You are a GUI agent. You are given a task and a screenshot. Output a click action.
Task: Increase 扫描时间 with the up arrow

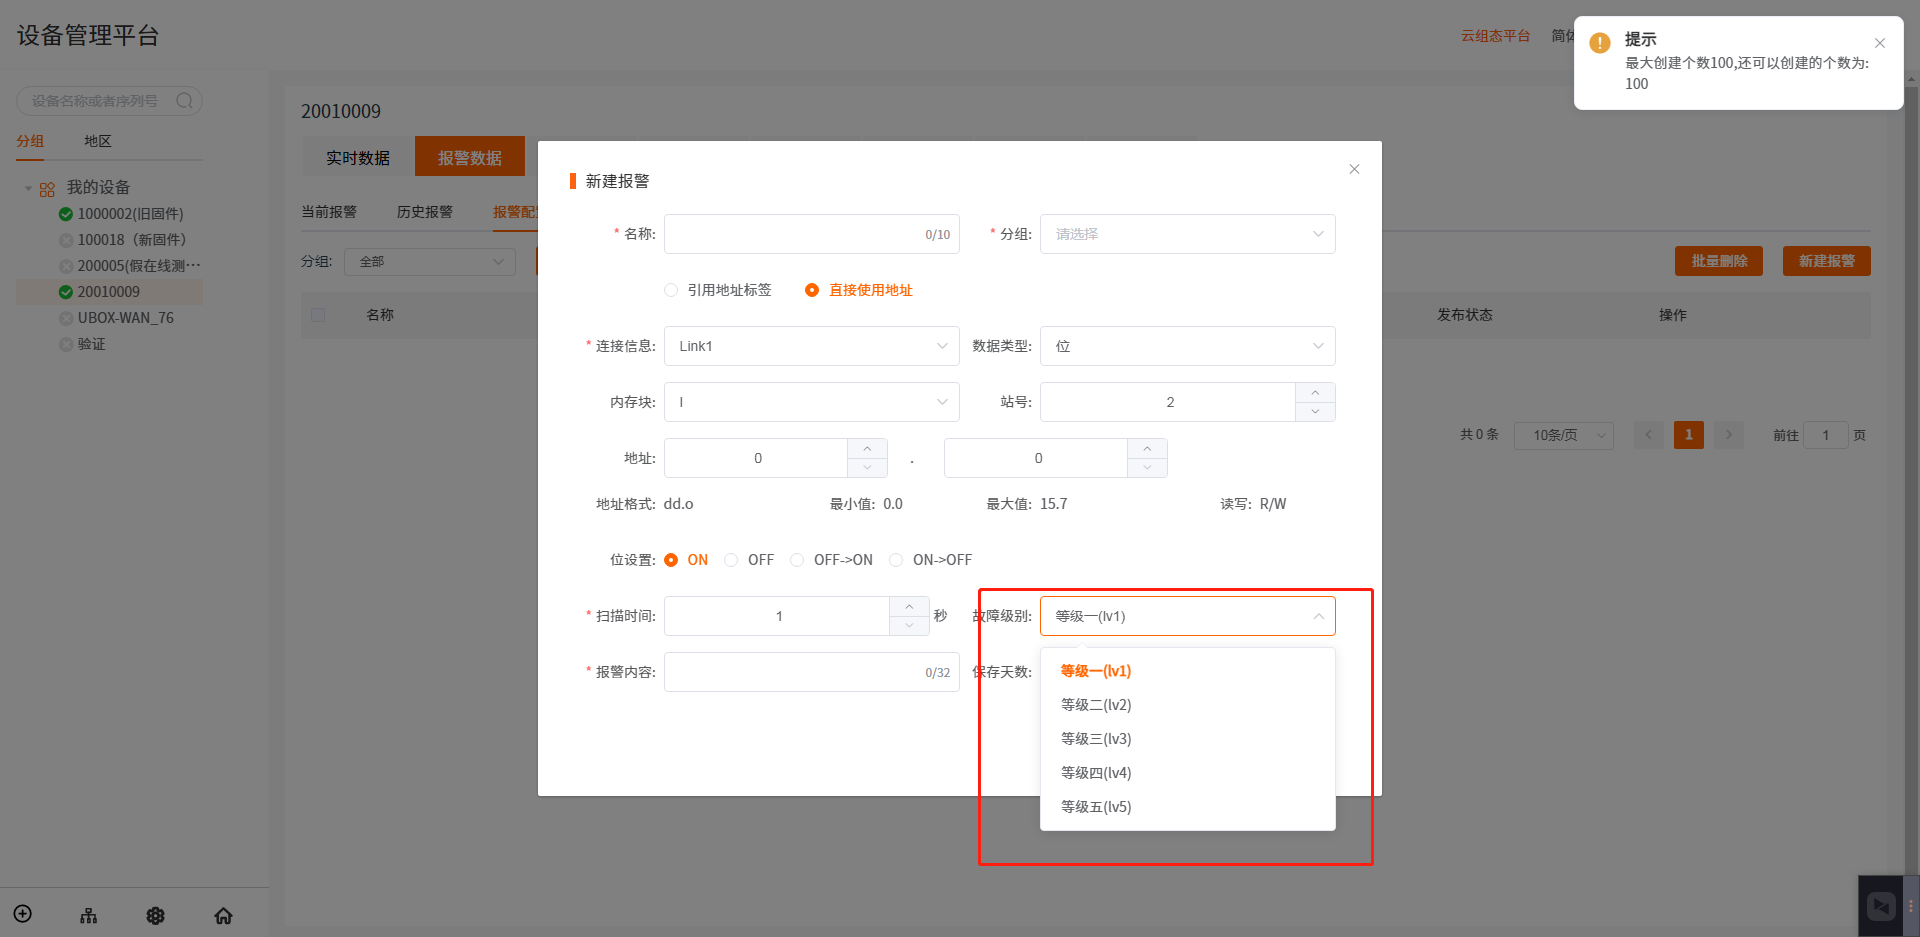tap(909, 607)
